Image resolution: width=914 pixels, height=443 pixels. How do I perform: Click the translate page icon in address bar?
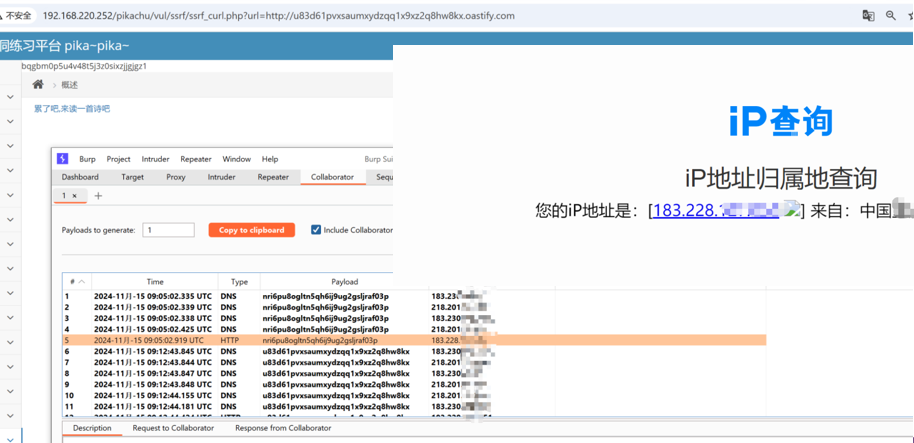[869, 16]
